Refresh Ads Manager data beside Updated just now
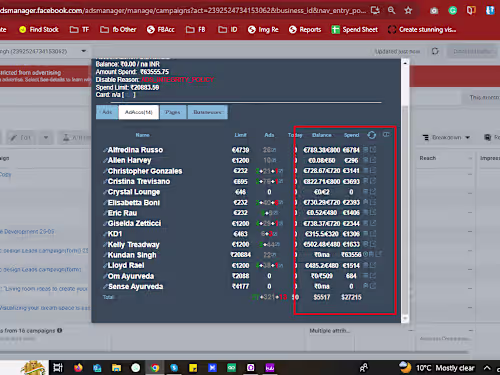The image size is (500, 375). [x=435, y=51]
